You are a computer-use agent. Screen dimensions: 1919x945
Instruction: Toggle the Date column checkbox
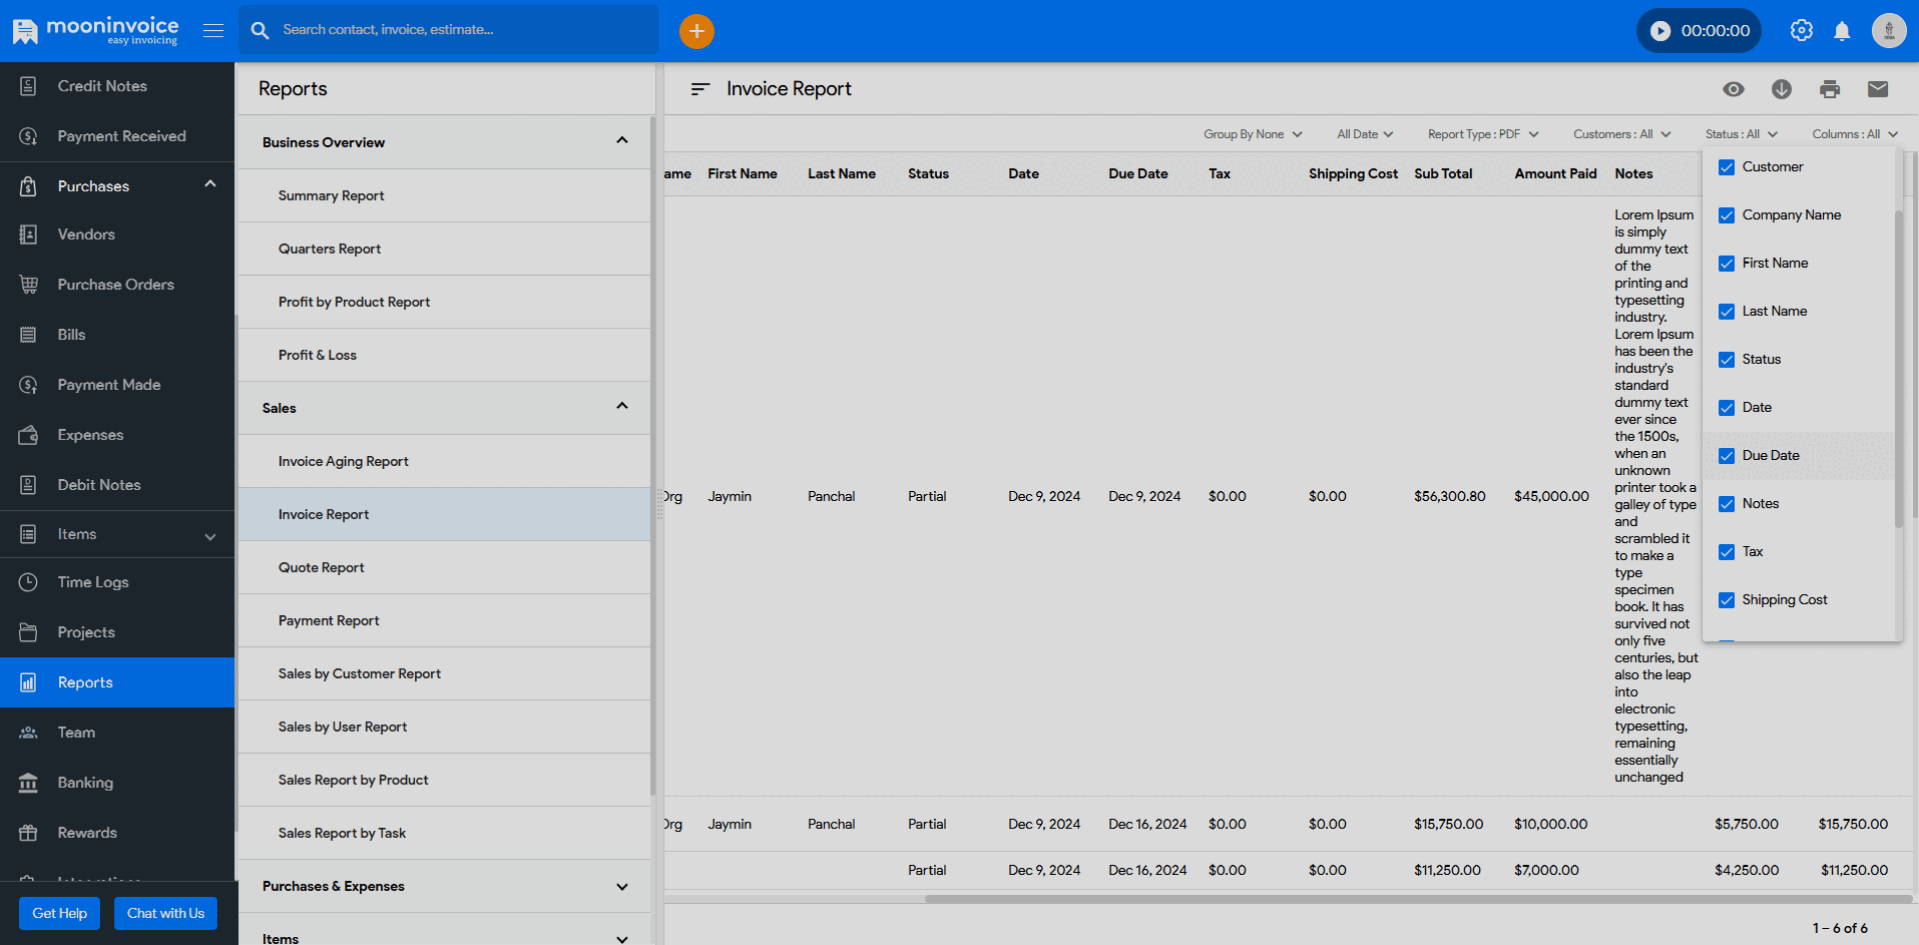click(x=1726, y=407)
